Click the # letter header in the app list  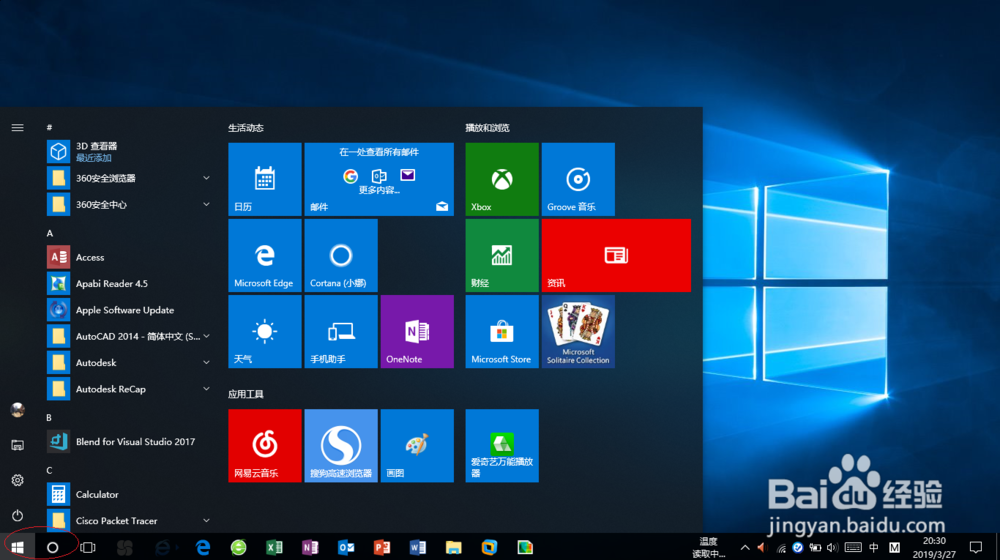(49, 128)
